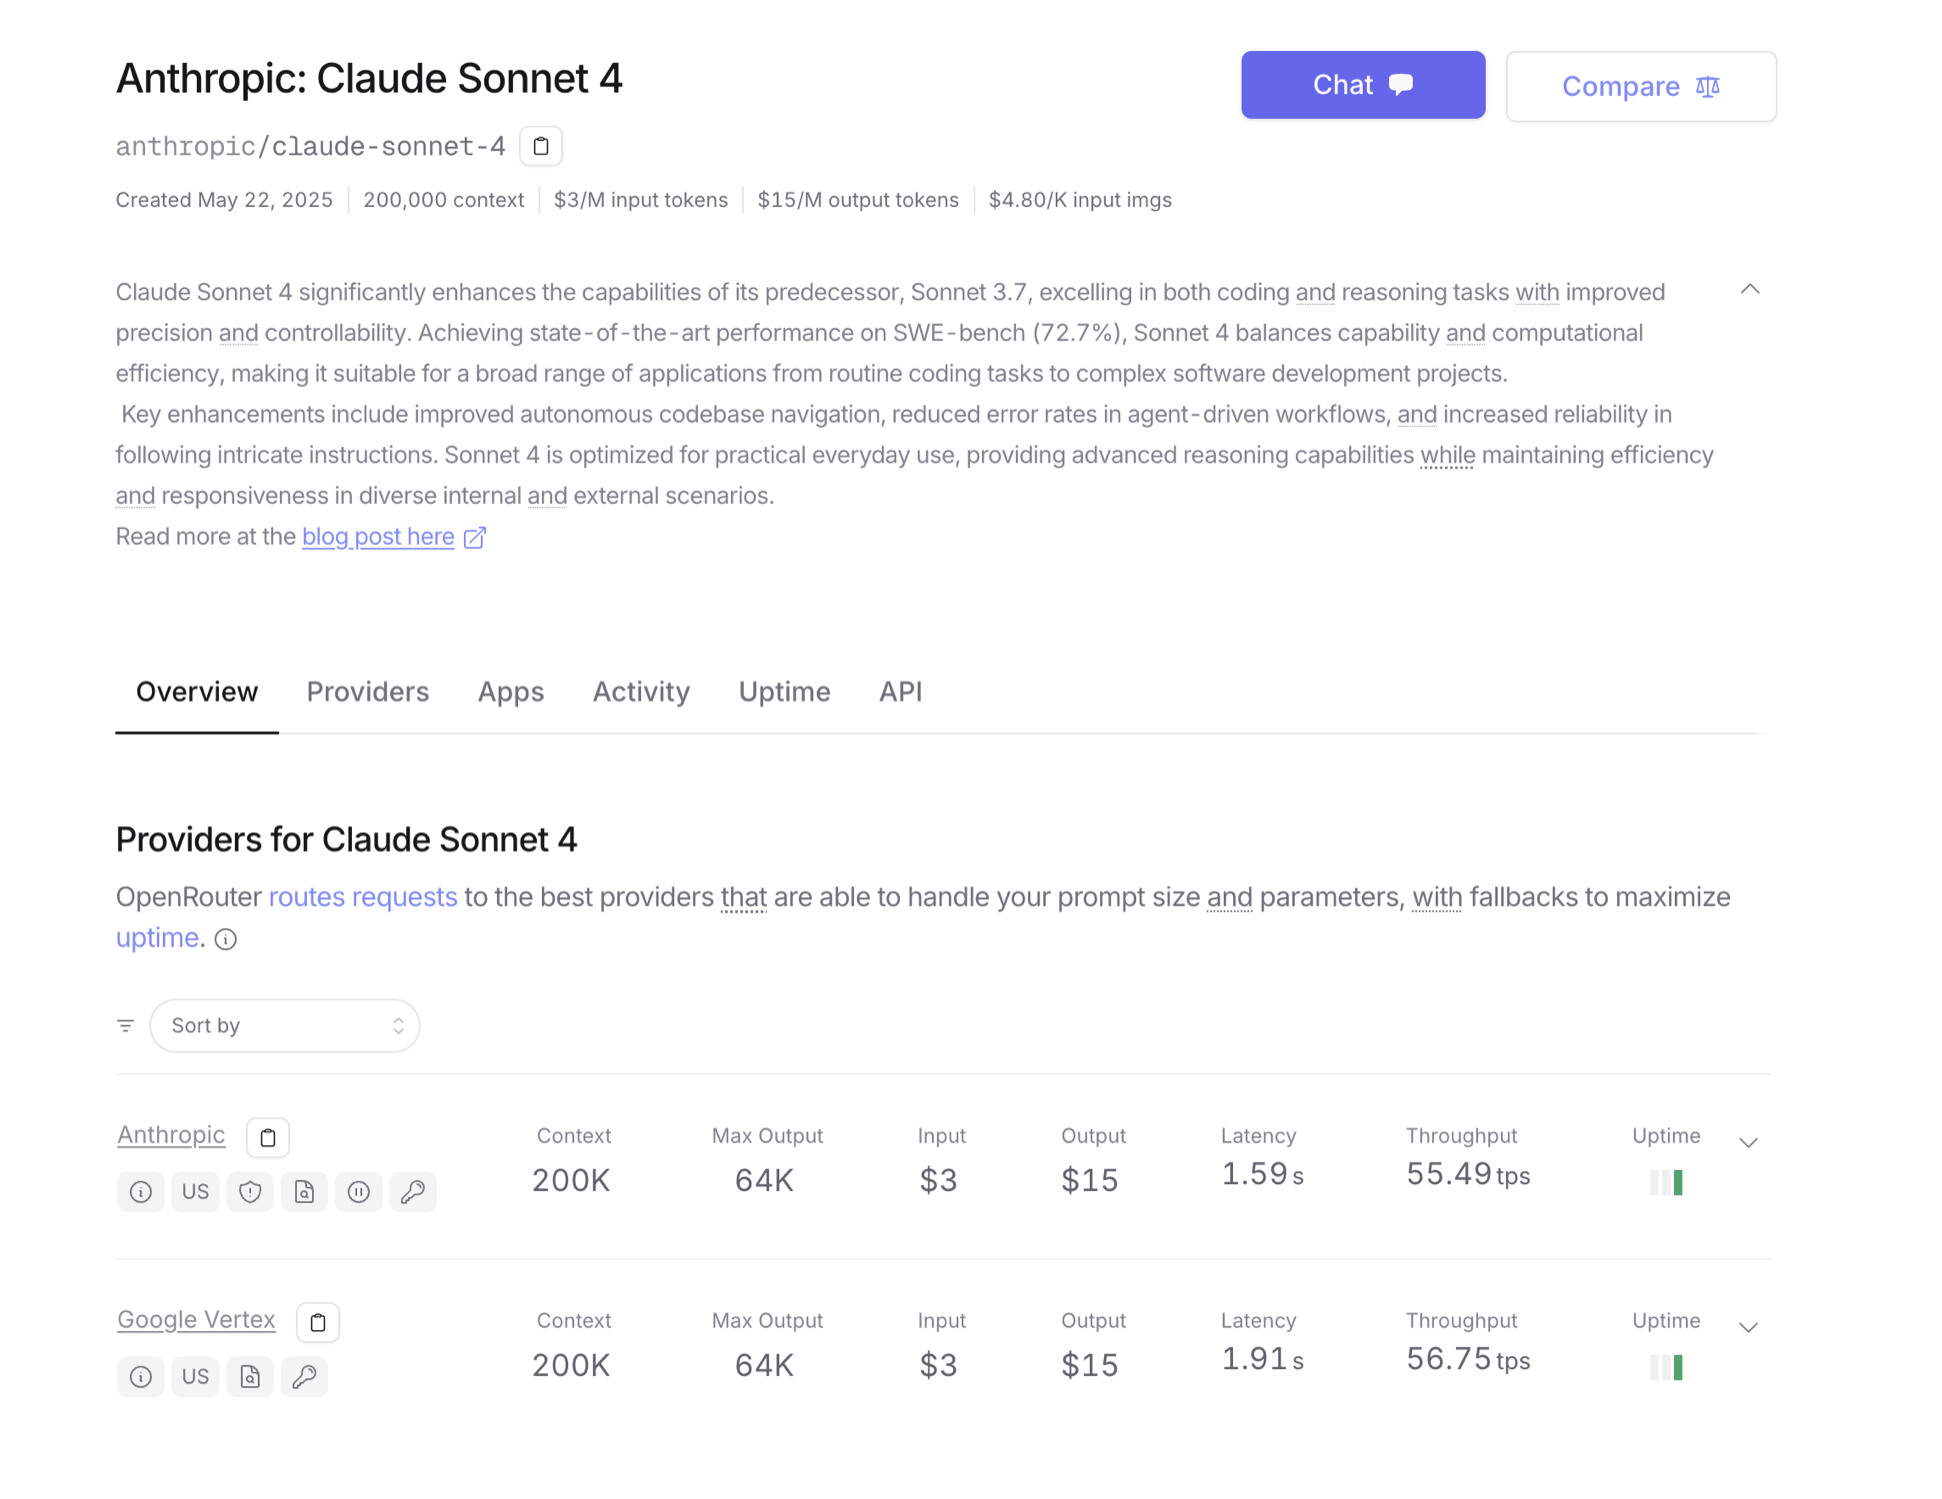Expand the Google Vertex provider row chevron

[1748, 1328]
